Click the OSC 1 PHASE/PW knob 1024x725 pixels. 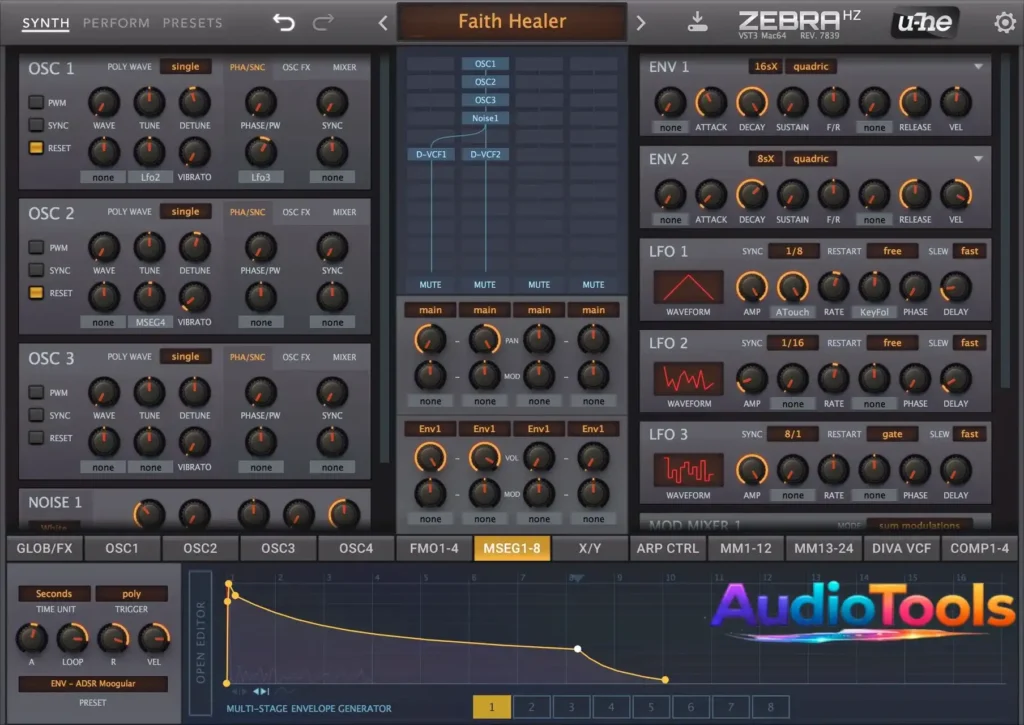[x=261, y=103]
